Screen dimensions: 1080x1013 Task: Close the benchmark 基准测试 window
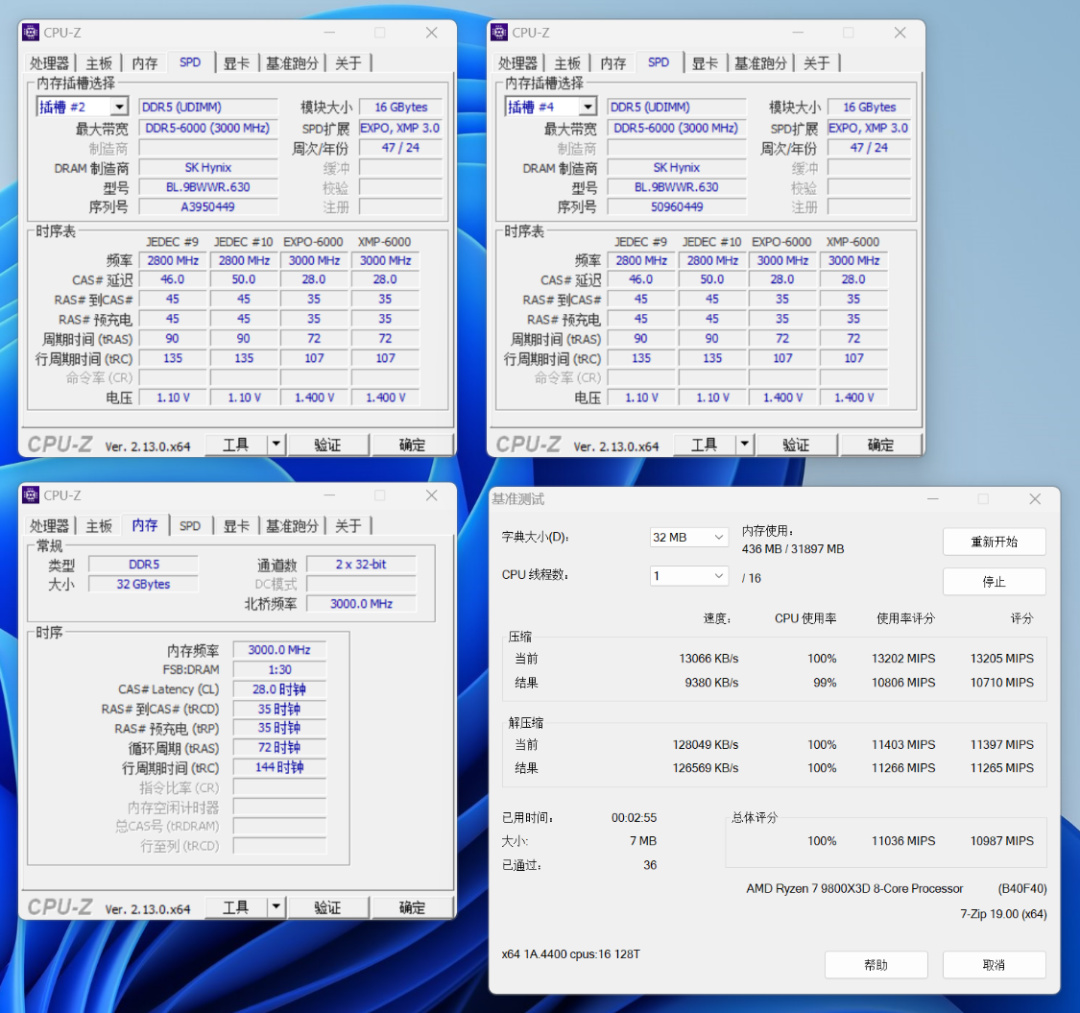1035,499
